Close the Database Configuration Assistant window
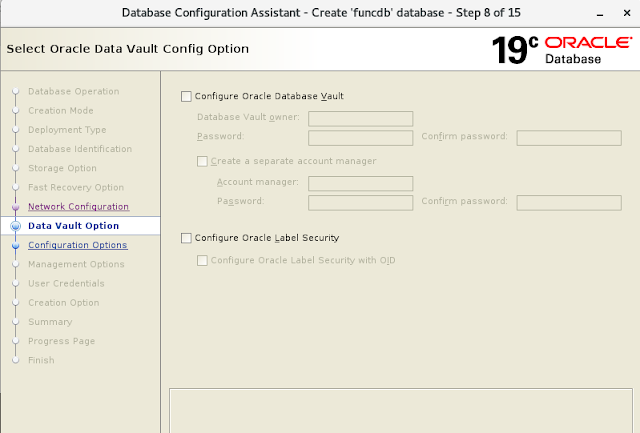 (x=627, y=13)
